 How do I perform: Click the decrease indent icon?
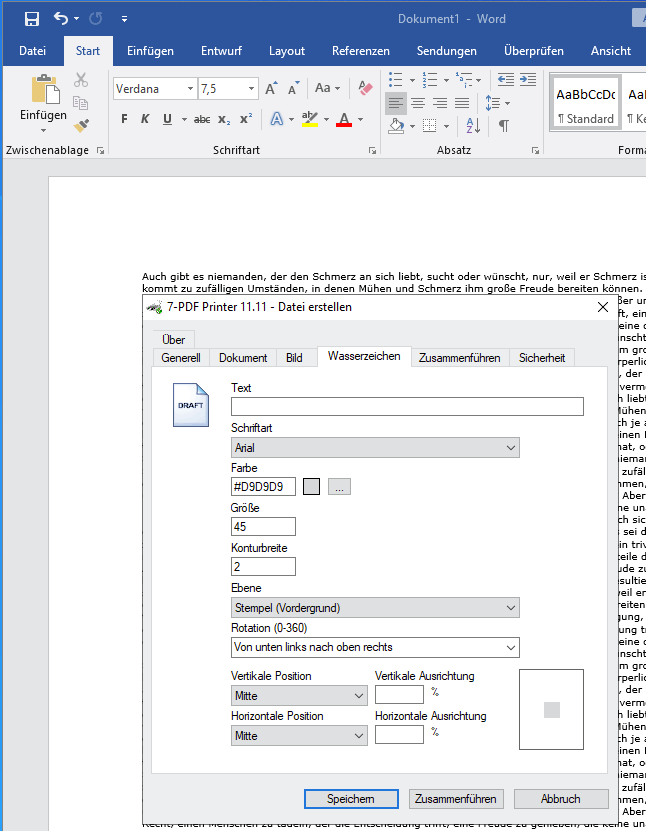[506, 80]
